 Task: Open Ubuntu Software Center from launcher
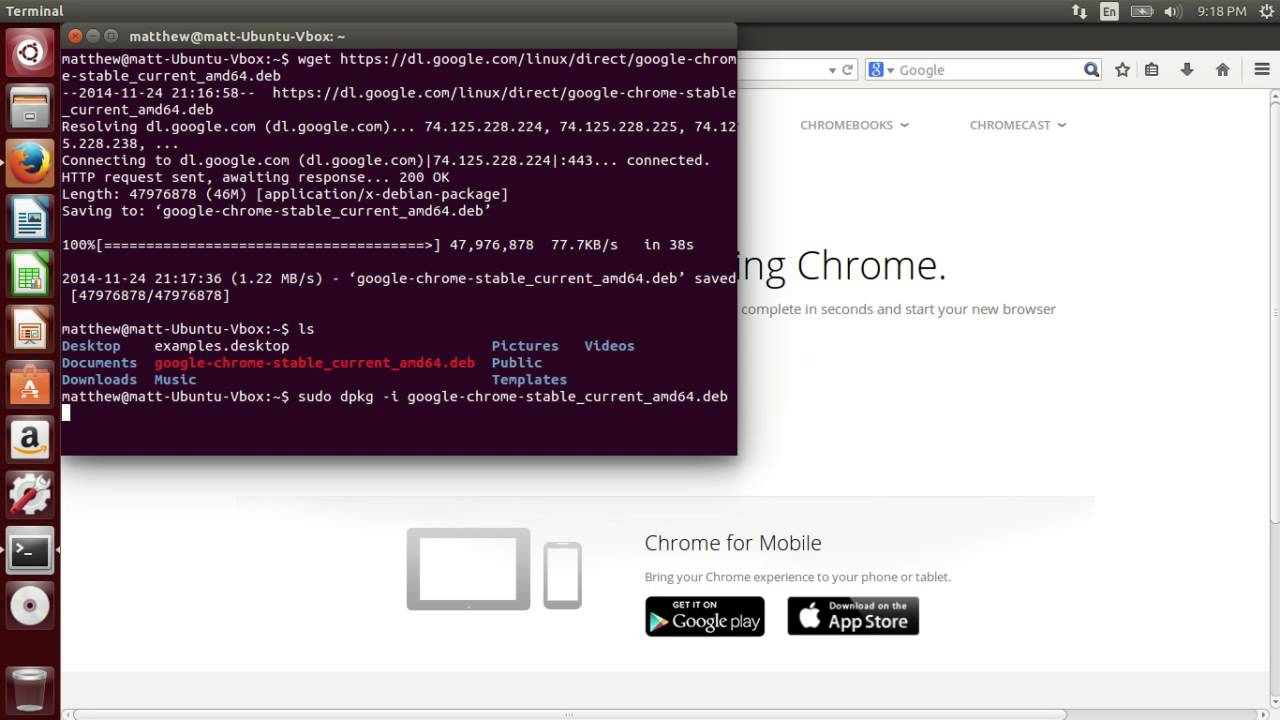tap(30, 382)
